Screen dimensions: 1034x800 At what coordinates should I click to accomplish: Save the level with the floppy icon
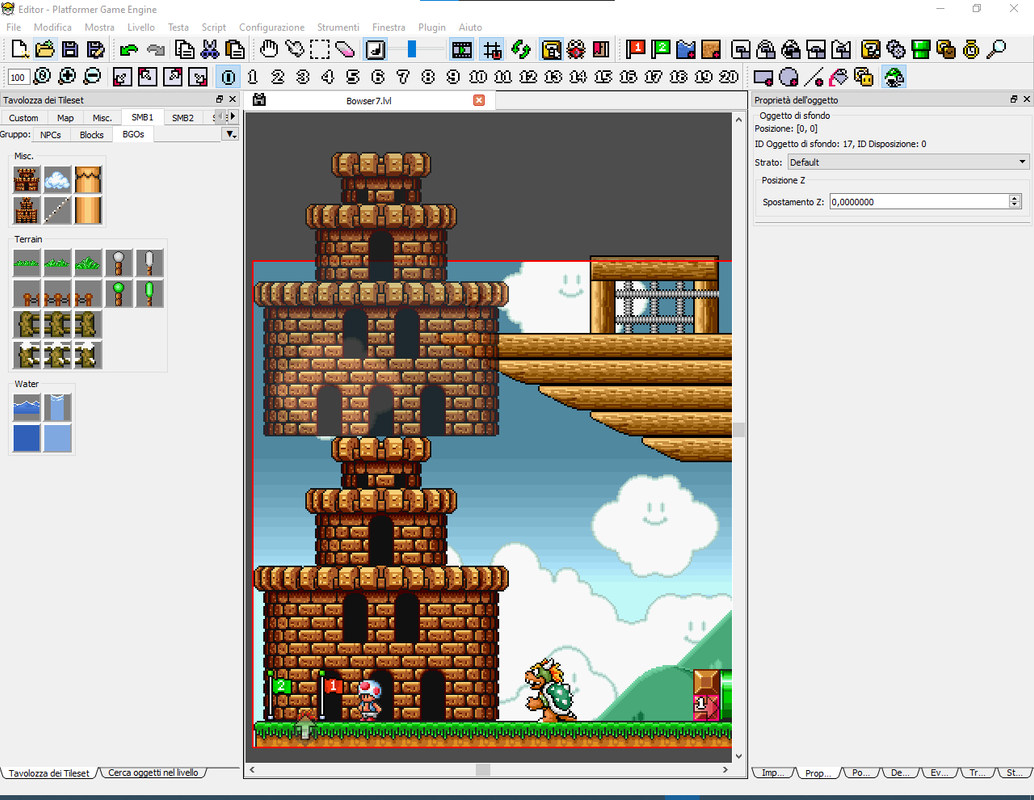70,49
